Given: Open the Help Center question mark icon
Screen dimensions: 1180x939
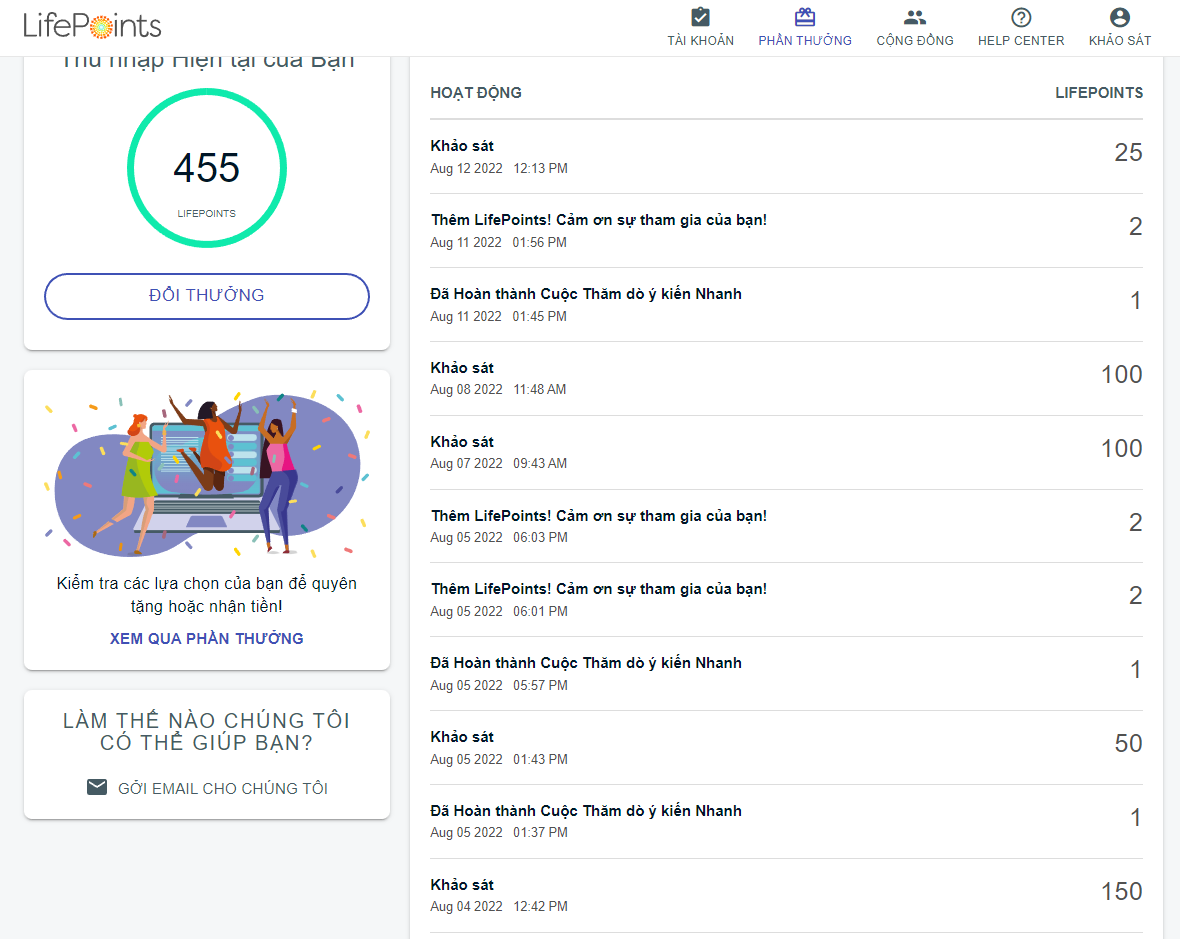Looking at the screenshot, I should tap(1021, 17).
